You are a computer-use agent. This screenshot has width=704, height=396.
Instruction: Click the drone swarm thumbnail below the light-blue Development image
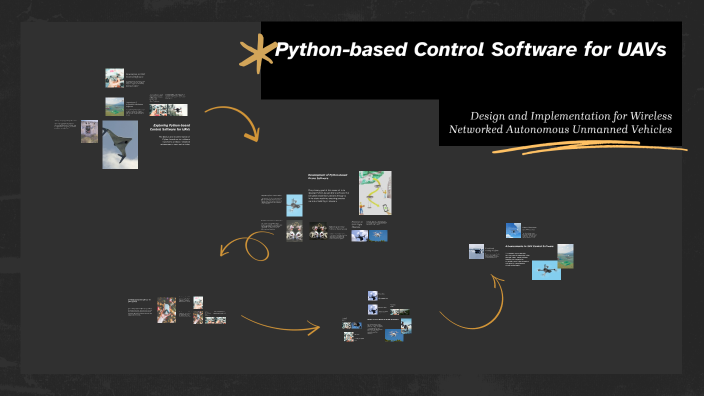point(295,231)
